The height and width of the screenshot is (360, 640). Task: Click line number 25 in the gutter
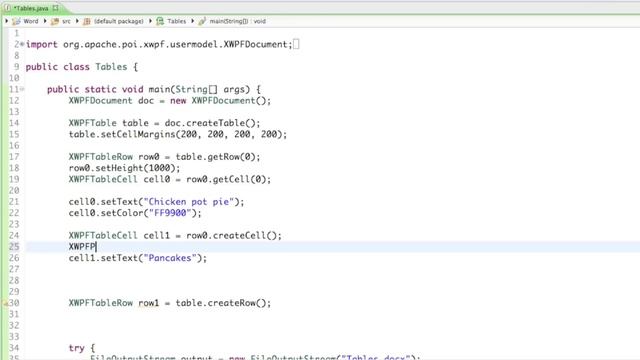[x=14, y=247]
